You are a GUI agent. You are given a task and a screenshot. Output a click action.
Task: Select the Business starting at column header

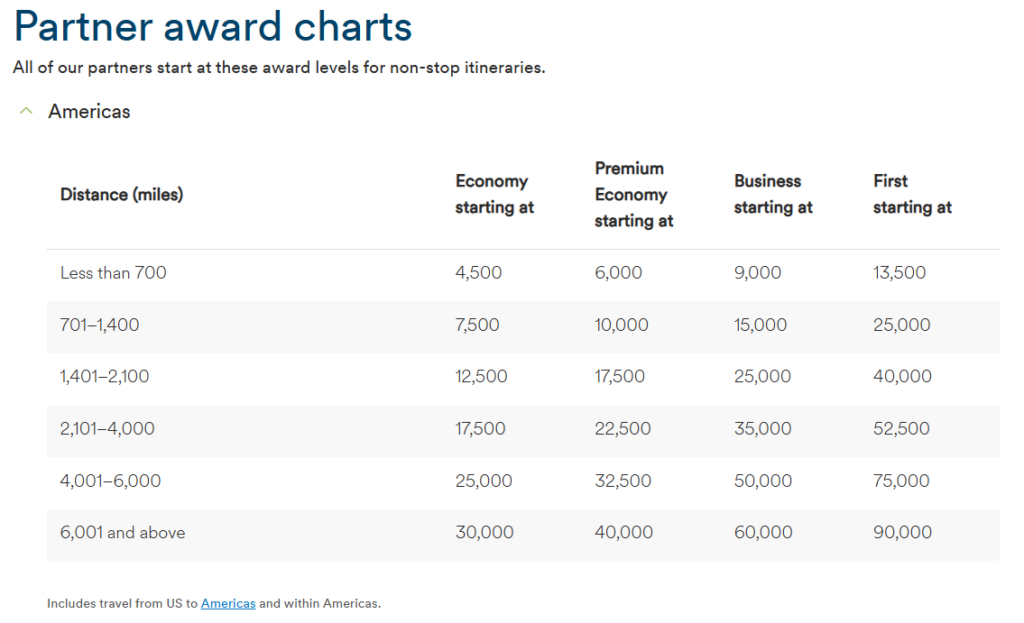pos(772,194)
